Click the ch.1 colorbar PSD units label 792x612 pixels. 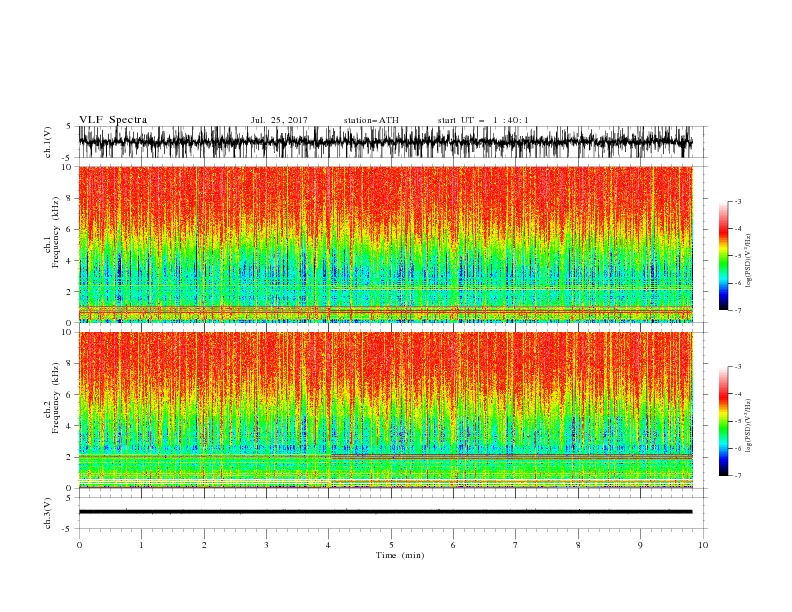point(749,261)
